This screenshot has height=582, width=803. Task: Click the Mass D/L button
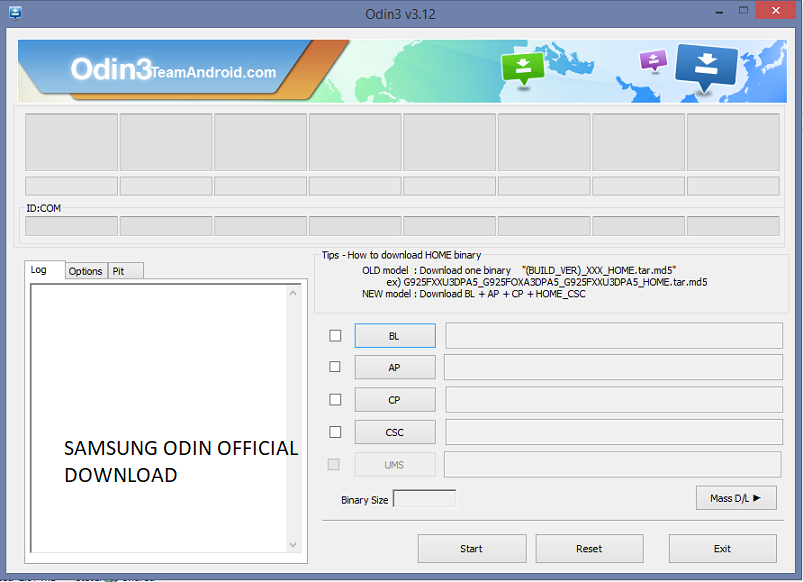735,497
